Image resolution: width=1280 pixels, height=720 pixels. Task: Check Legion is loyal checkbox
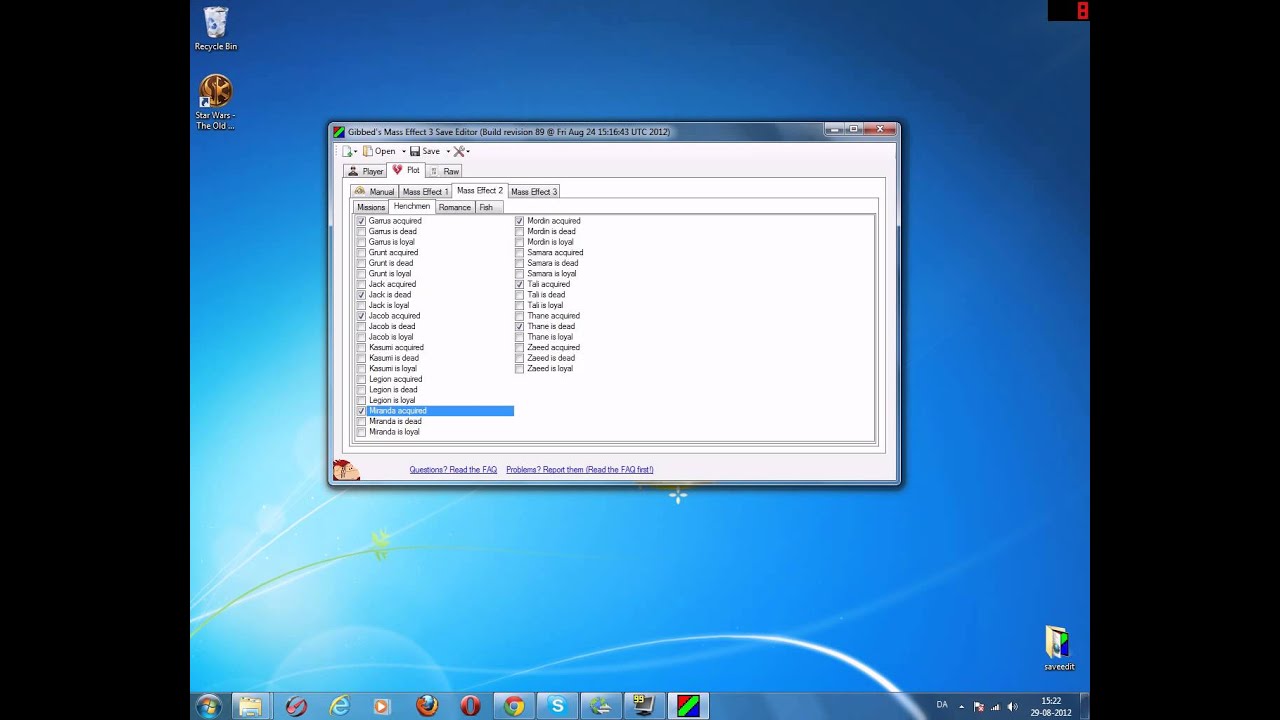click(361, 400)
